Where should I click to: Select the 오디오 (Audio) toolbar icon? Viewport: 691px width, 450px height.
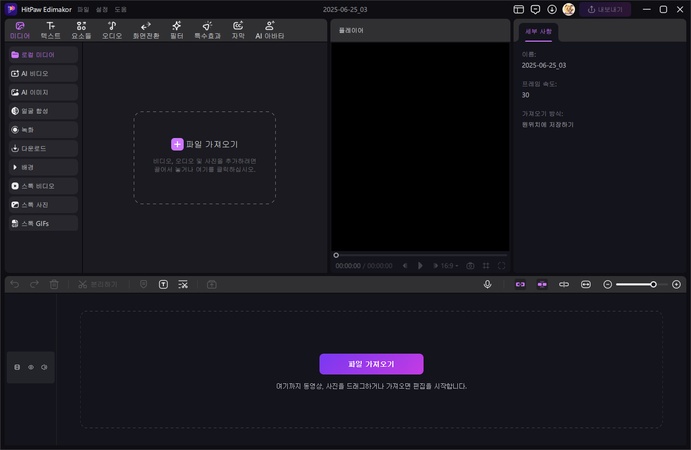point(112,30)
